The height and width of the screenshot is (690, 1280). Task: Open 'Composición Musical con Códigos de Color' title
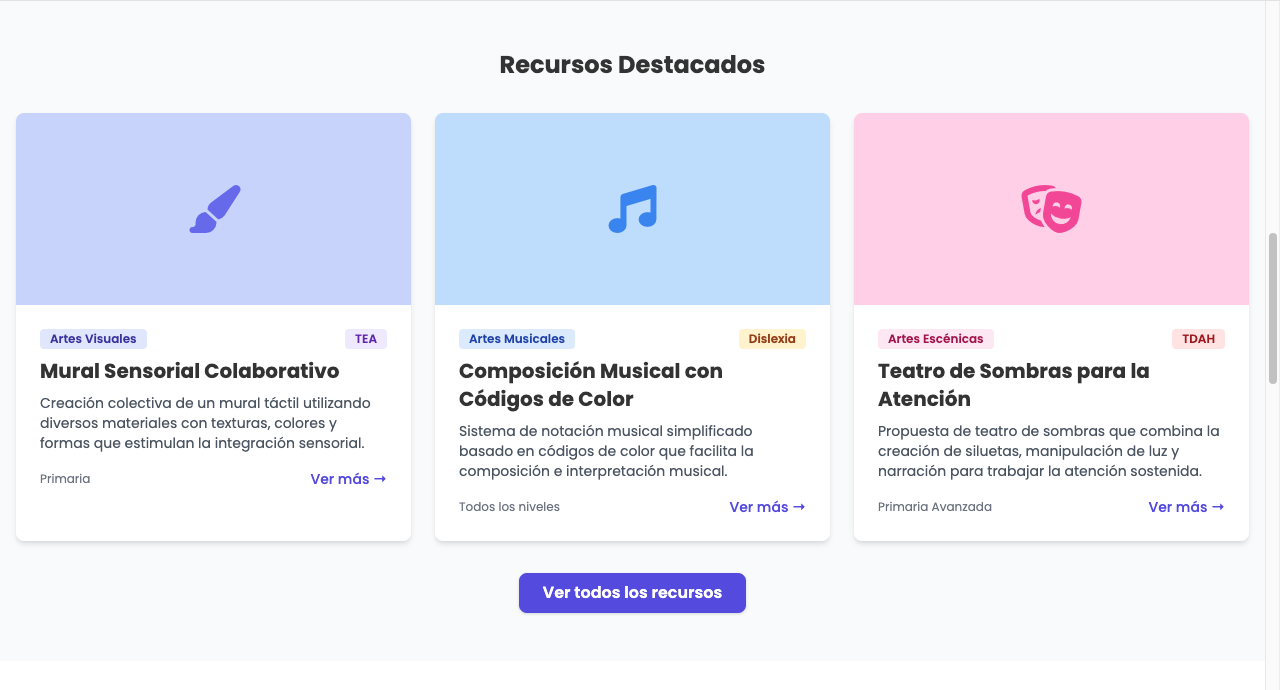tap(590, 385)
